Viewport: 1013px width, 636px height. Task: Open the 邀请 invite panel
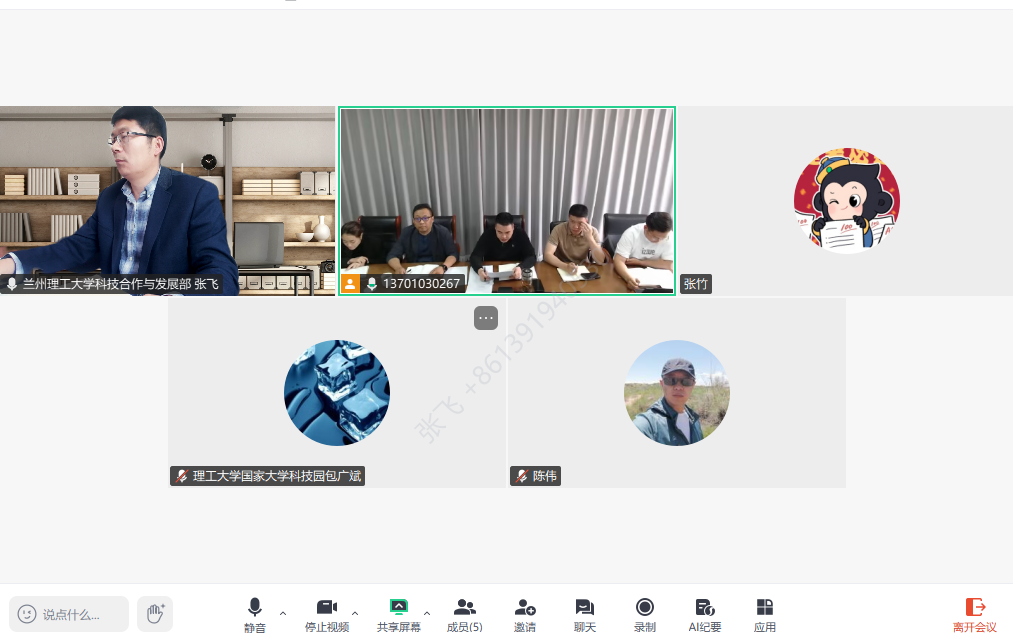point(524,614)
